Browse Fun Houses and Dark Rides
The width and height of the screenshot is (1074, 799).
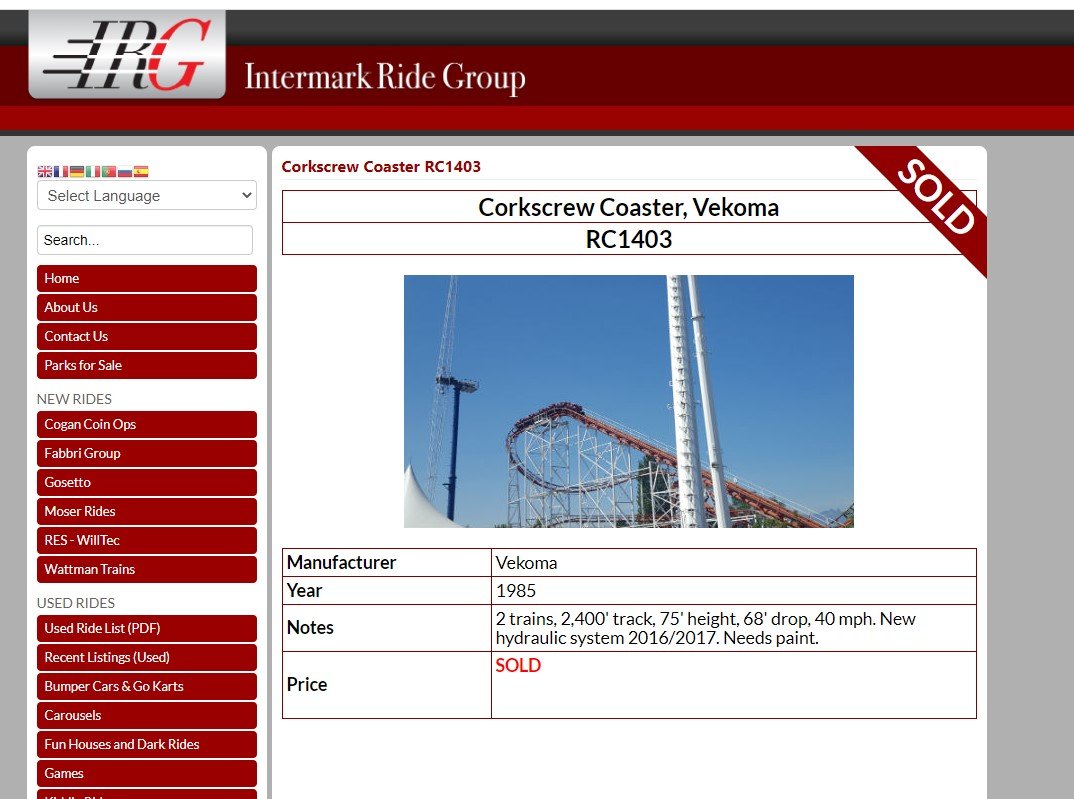point(147,744)
